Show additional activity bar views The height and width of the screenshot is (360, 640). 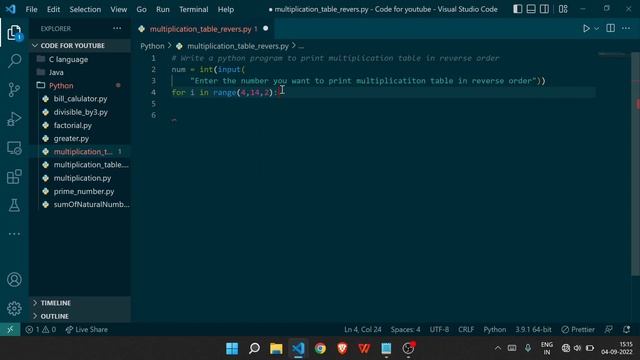(14, 234)
